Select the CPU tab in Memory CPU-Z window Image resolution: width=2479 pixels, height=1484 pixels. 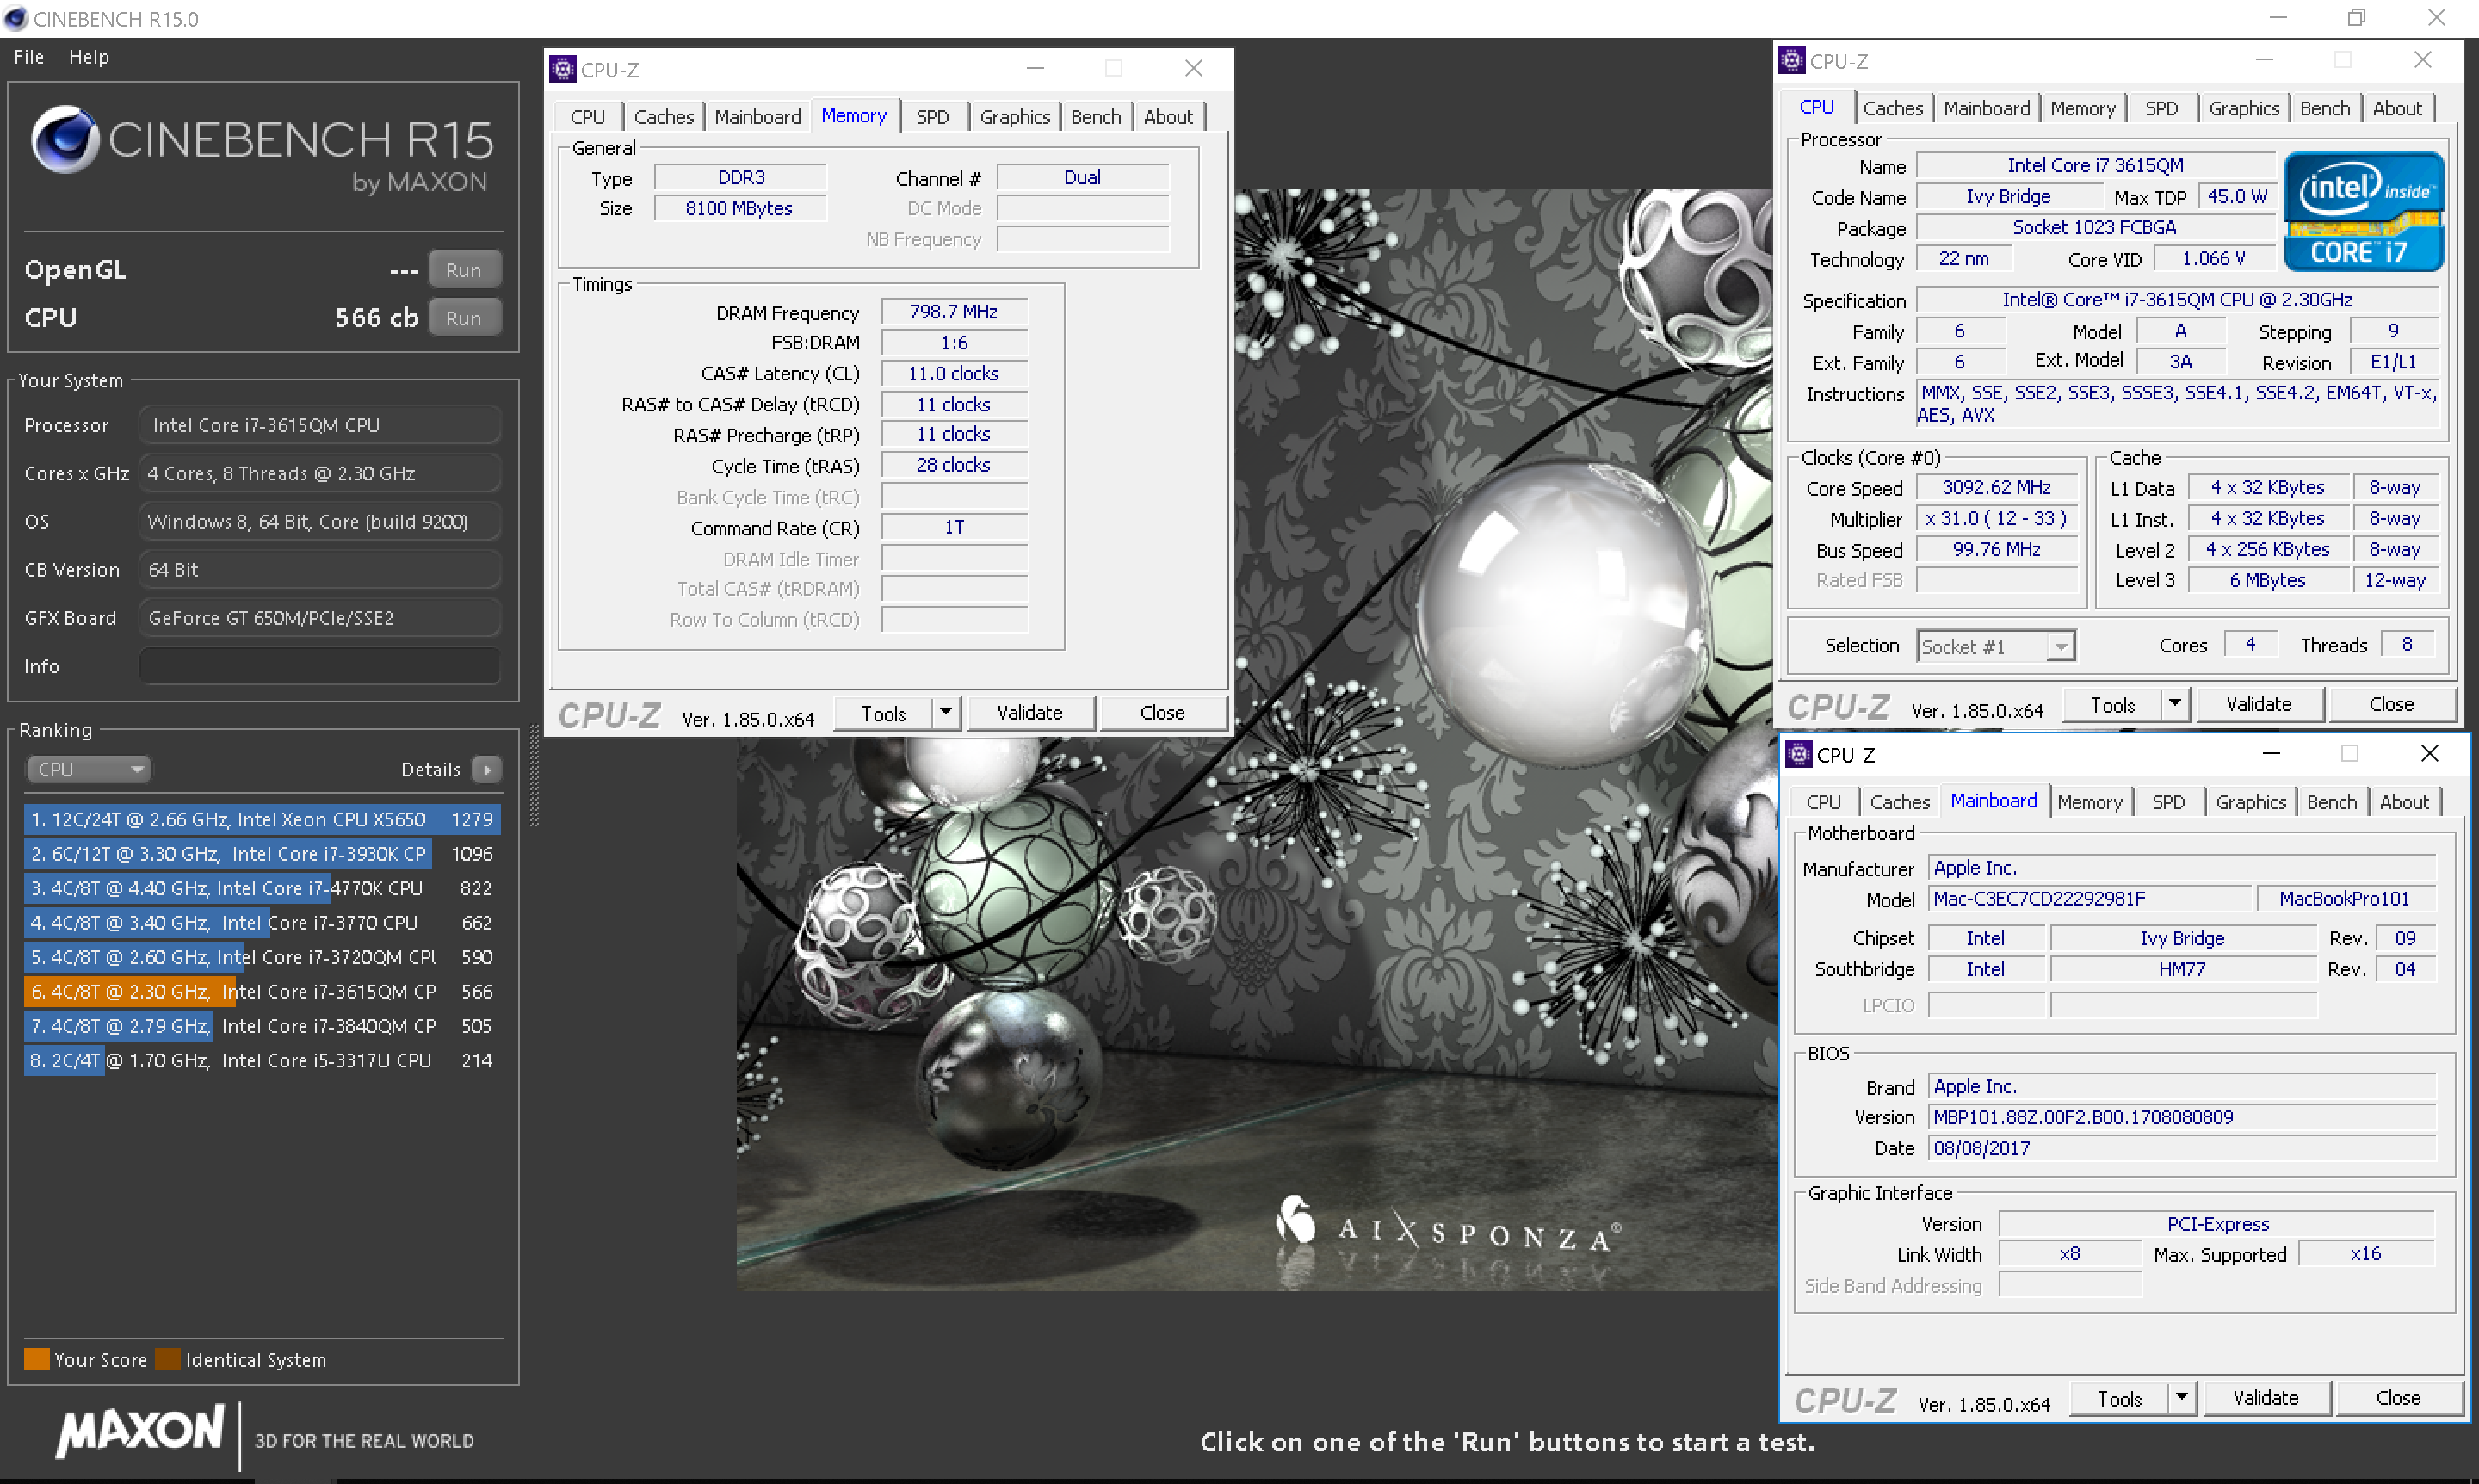(587, 117)
